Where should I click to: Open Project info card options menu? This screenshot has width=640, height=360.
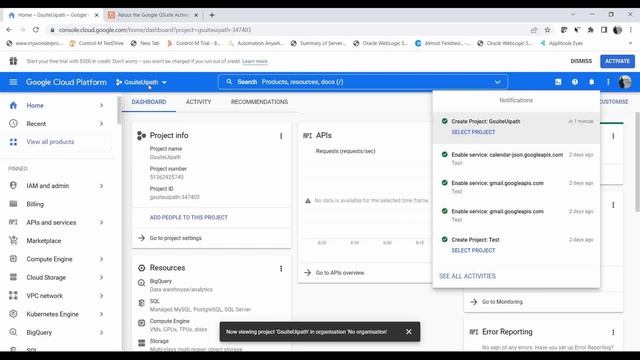tap(281, 136)
